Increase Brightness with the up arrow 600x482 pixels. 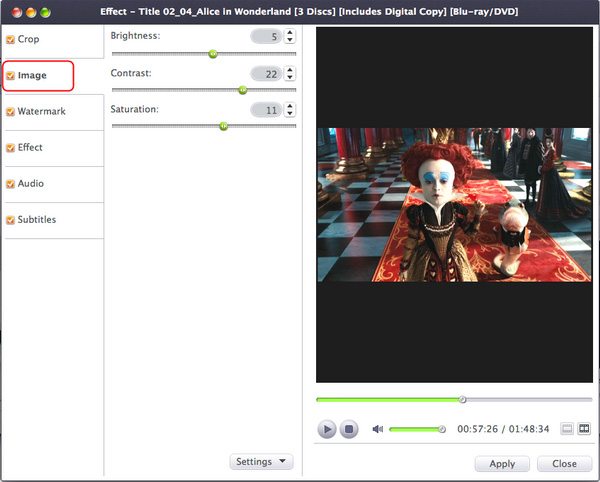290,33
